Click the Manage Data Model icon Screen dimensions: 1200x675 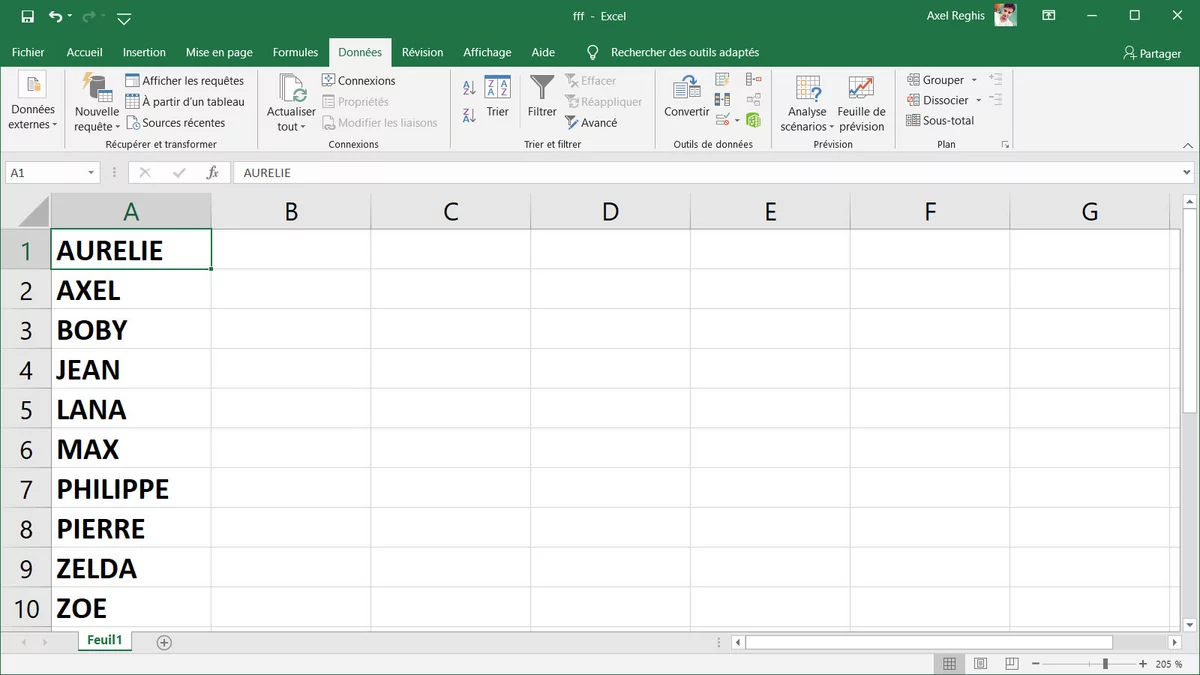[753, 121]
